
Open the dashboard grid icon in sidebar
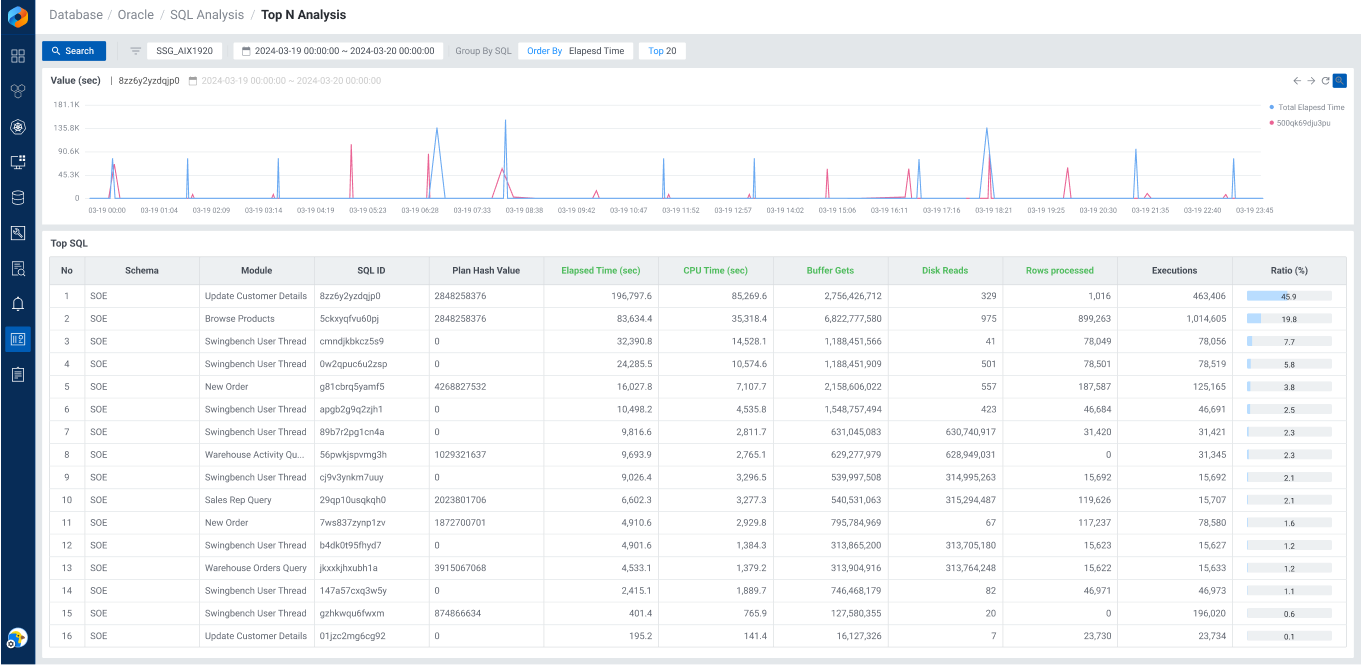(18, 56)
